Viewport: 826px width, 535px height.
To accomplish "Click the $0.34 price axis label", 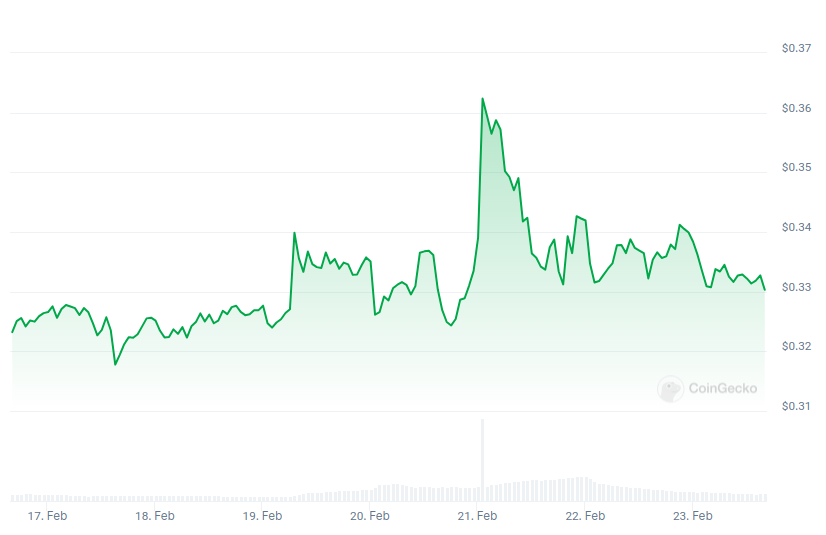I will [x=796, y=227].
